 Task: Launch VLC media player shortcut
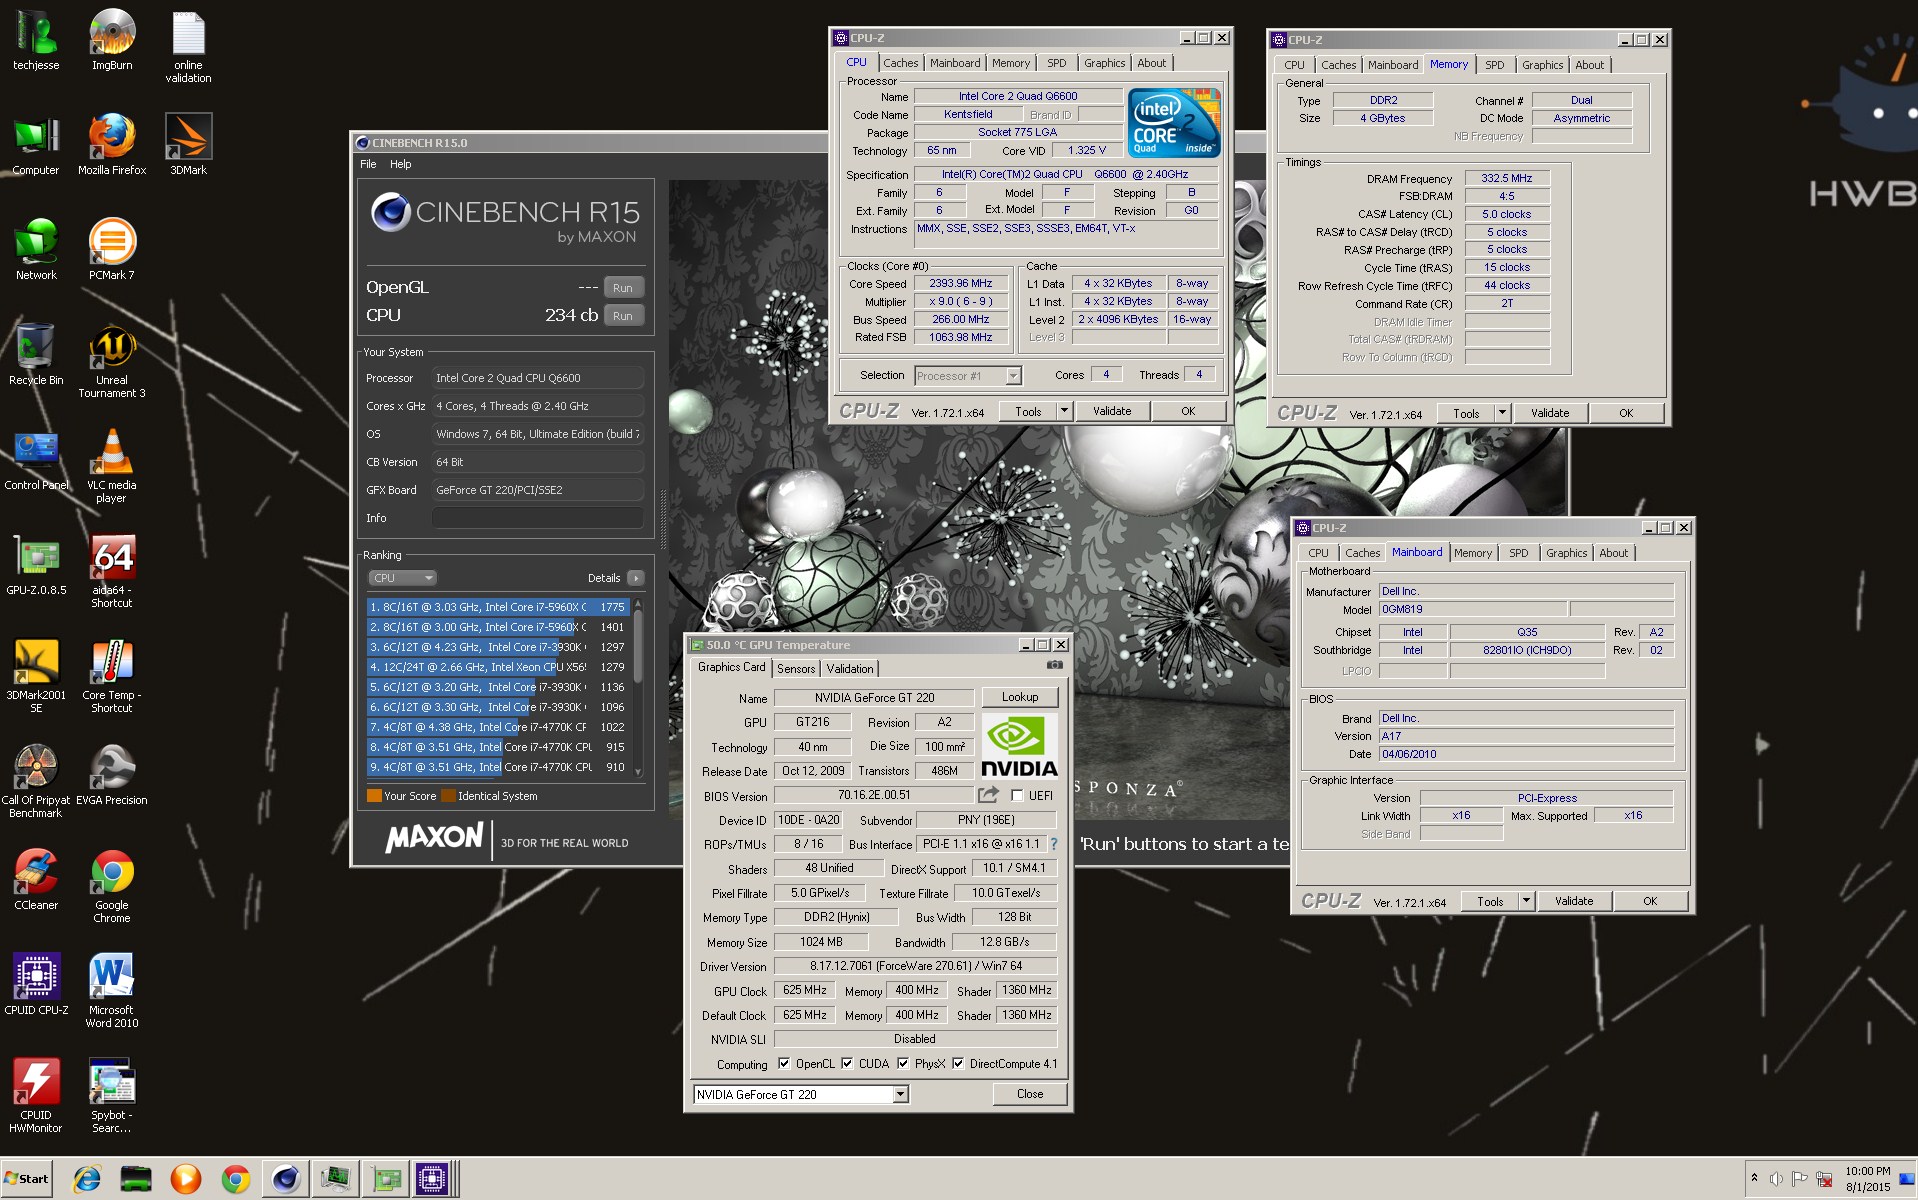(x=112, y=466)
